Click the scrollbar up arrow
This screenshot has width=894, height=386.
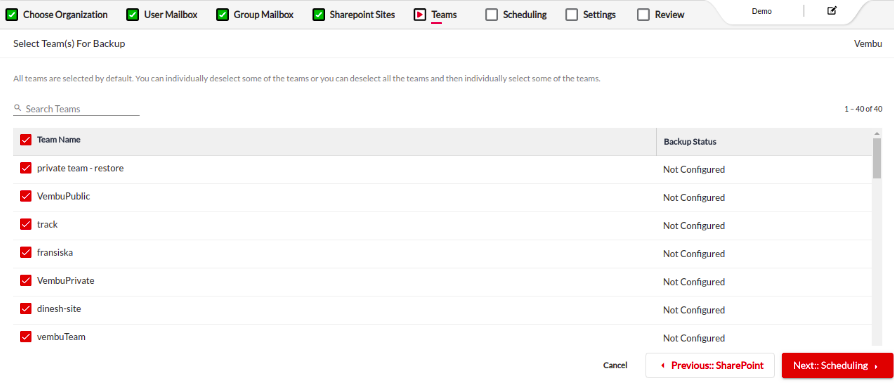tap(877, 133)
